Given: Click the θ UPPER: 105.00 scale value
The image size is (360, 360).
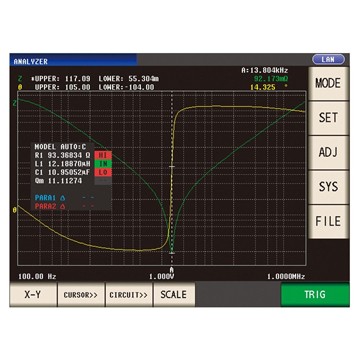Looking at the screenshot, I should [x=63, y=87].
